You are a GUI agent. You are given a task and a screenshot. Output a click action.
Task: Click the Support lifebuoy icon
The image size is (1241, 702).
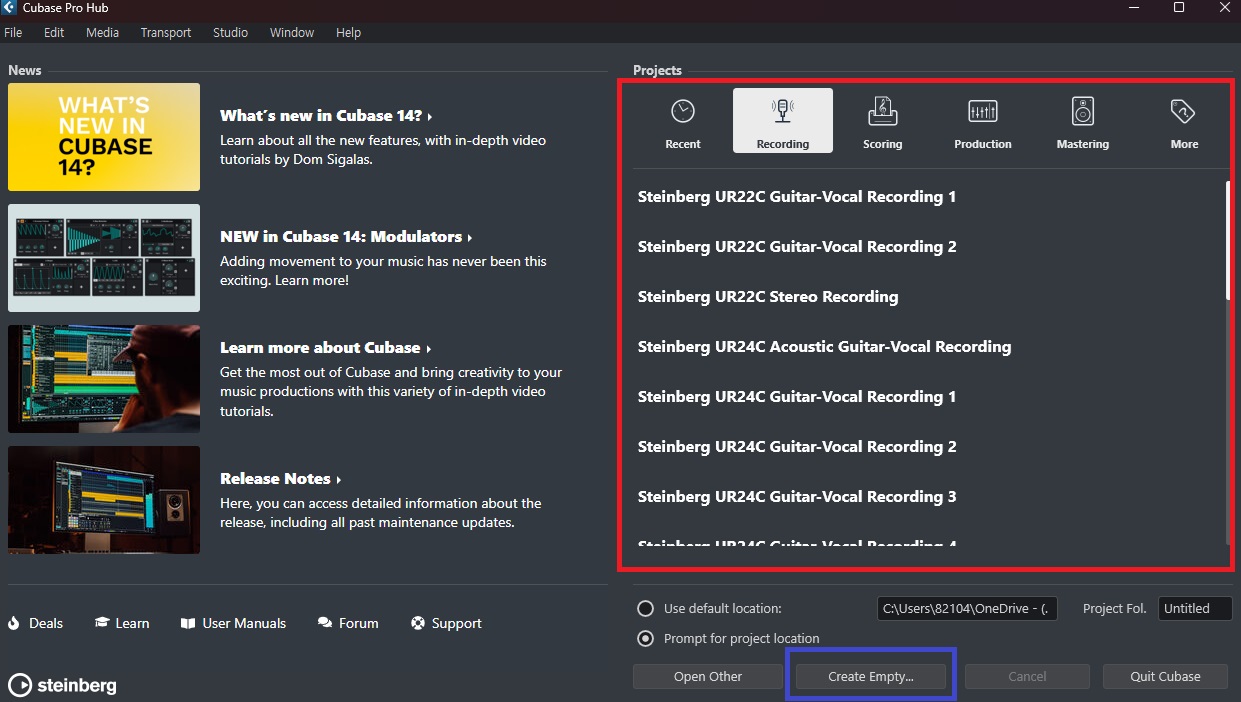point(418,623)
